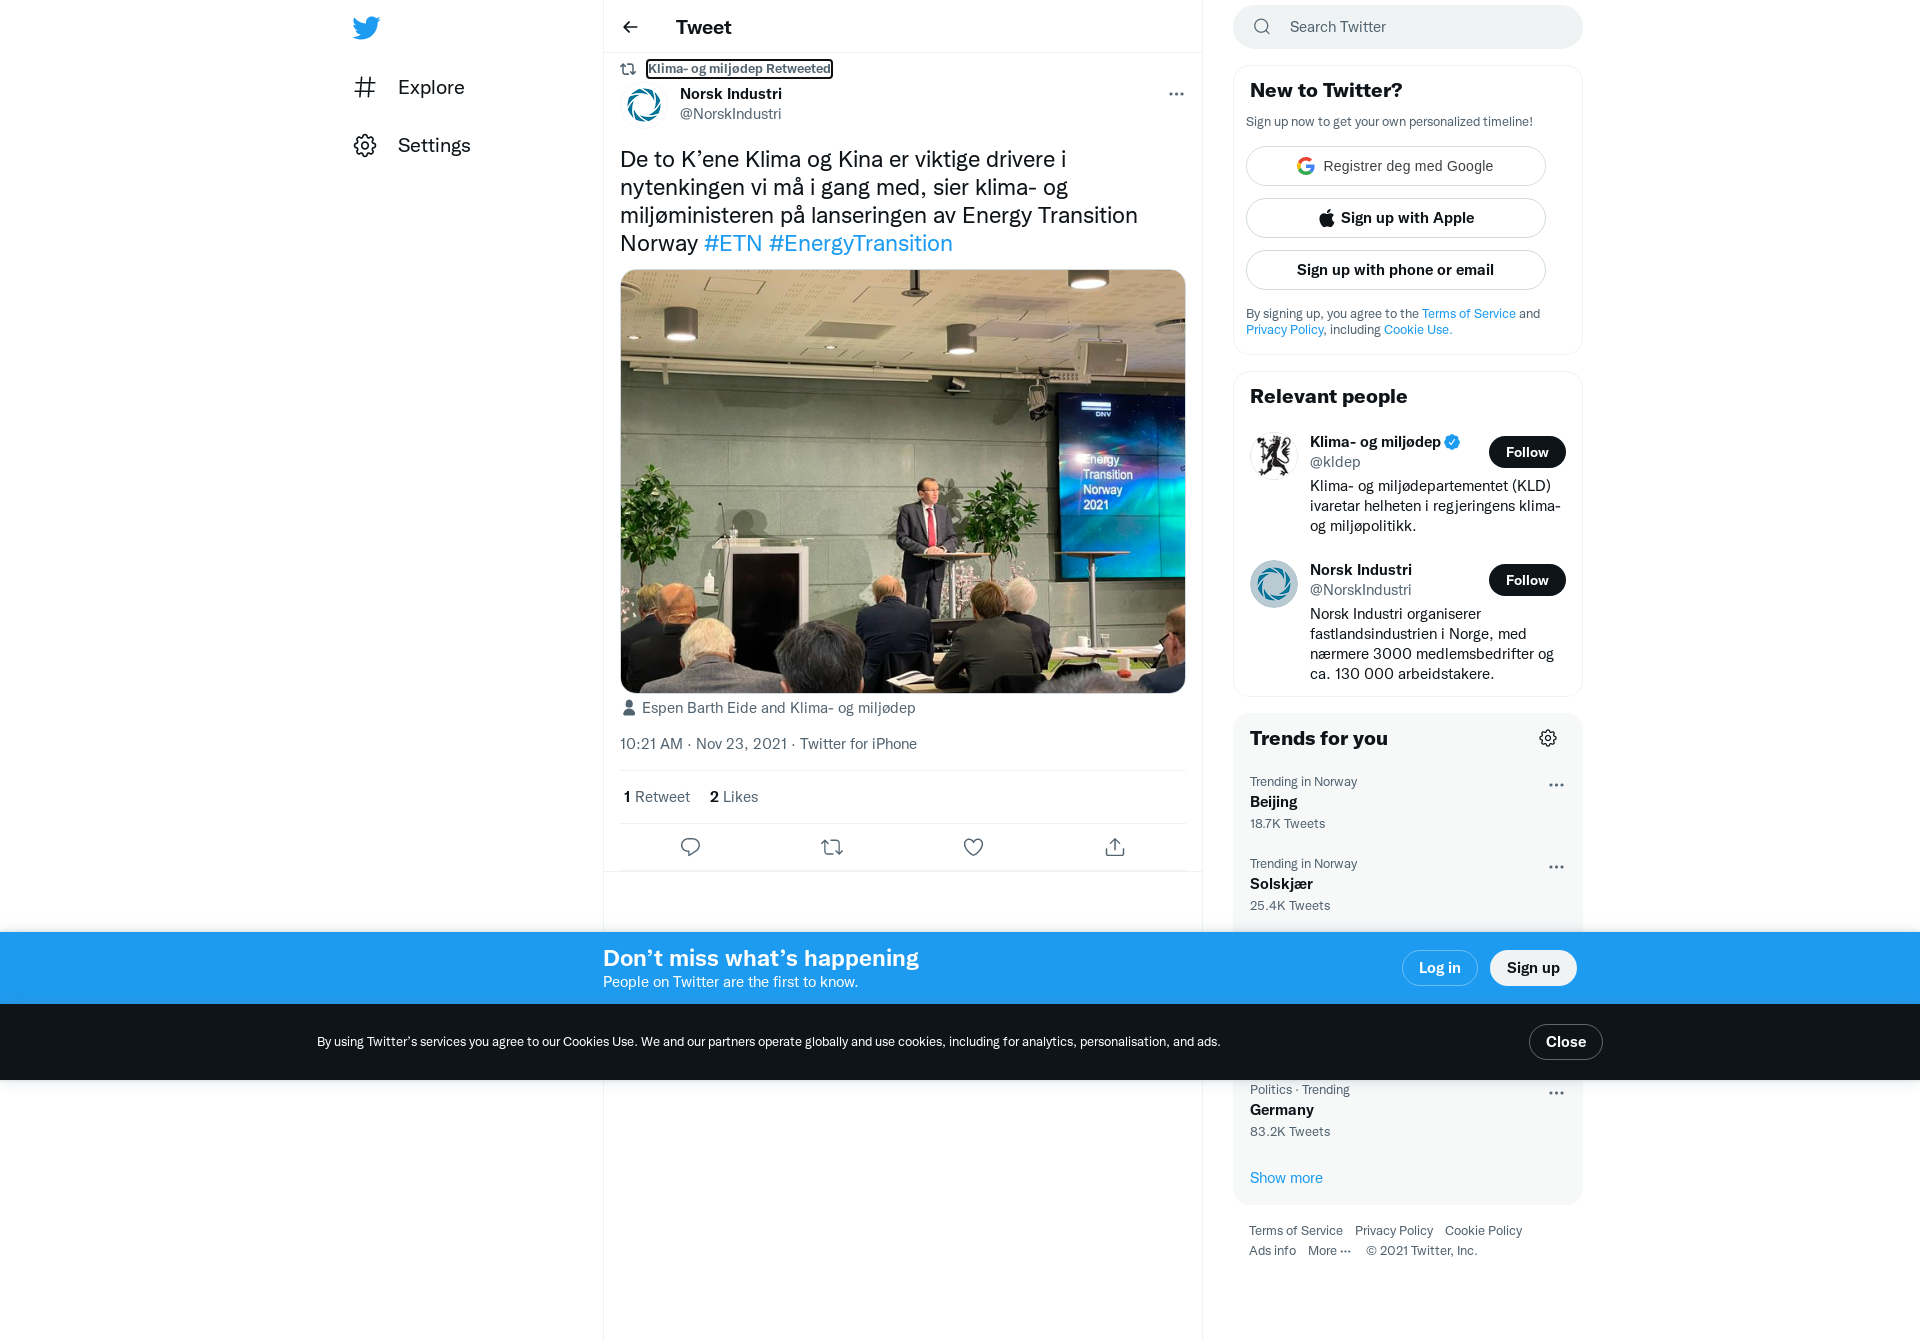Follow Klima- og miljødep account
The height and width of the screenshot is (1341, 1920).
1527,452
